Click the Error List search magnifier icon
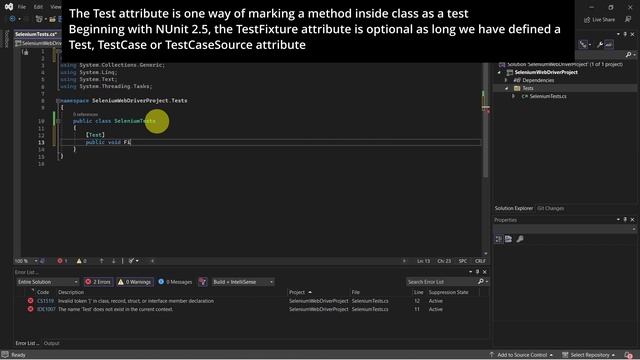 (481, 282)
